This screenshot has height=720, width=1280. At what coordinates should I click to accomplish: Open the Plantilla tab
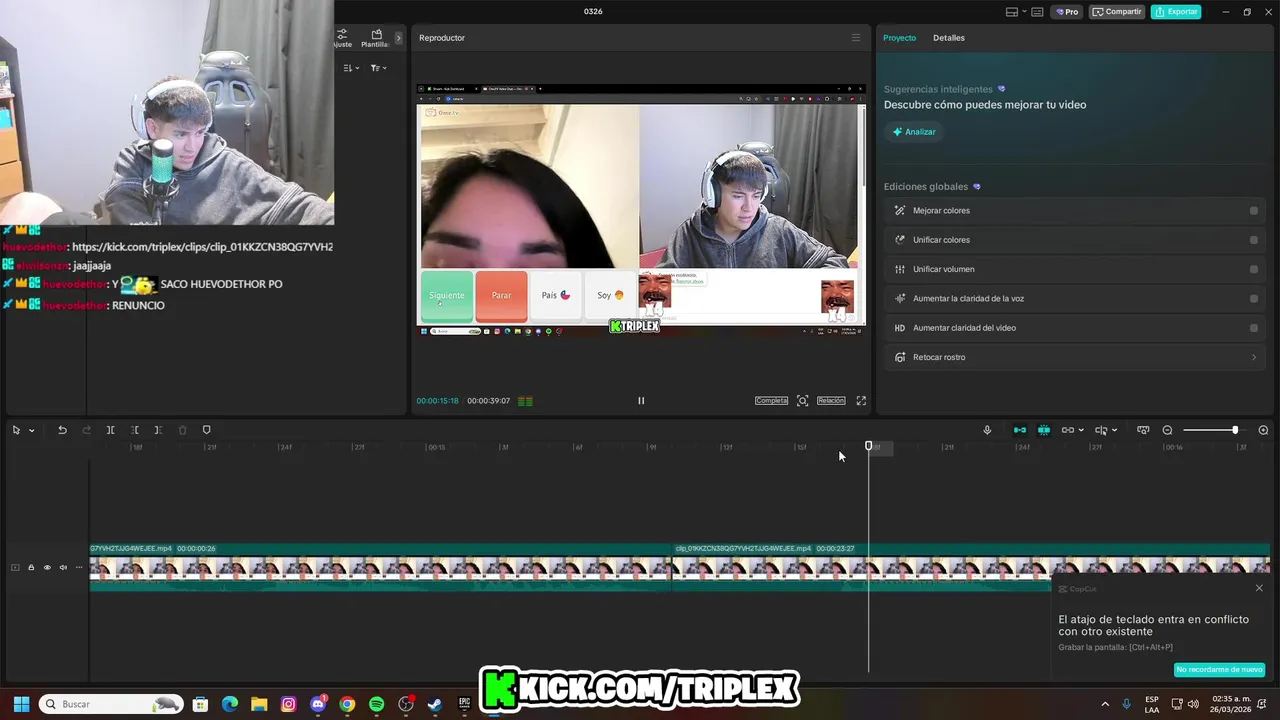[x=376, y=38]
